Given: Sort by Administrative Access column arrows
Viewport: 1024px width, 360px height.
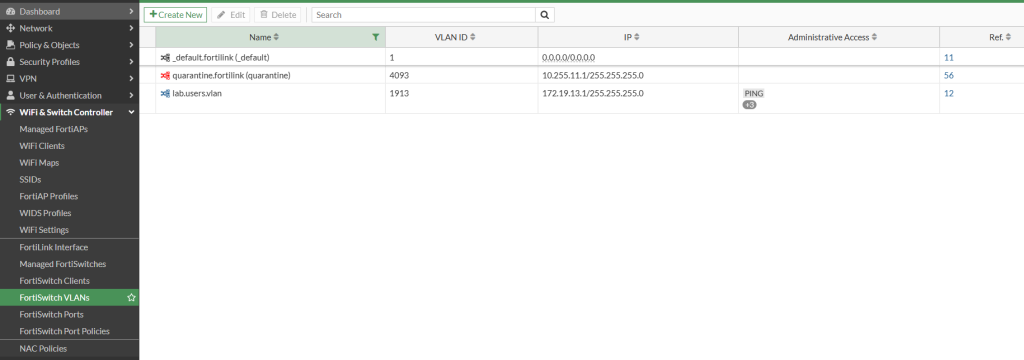Looking at the screenshot, I should (874, 37).
